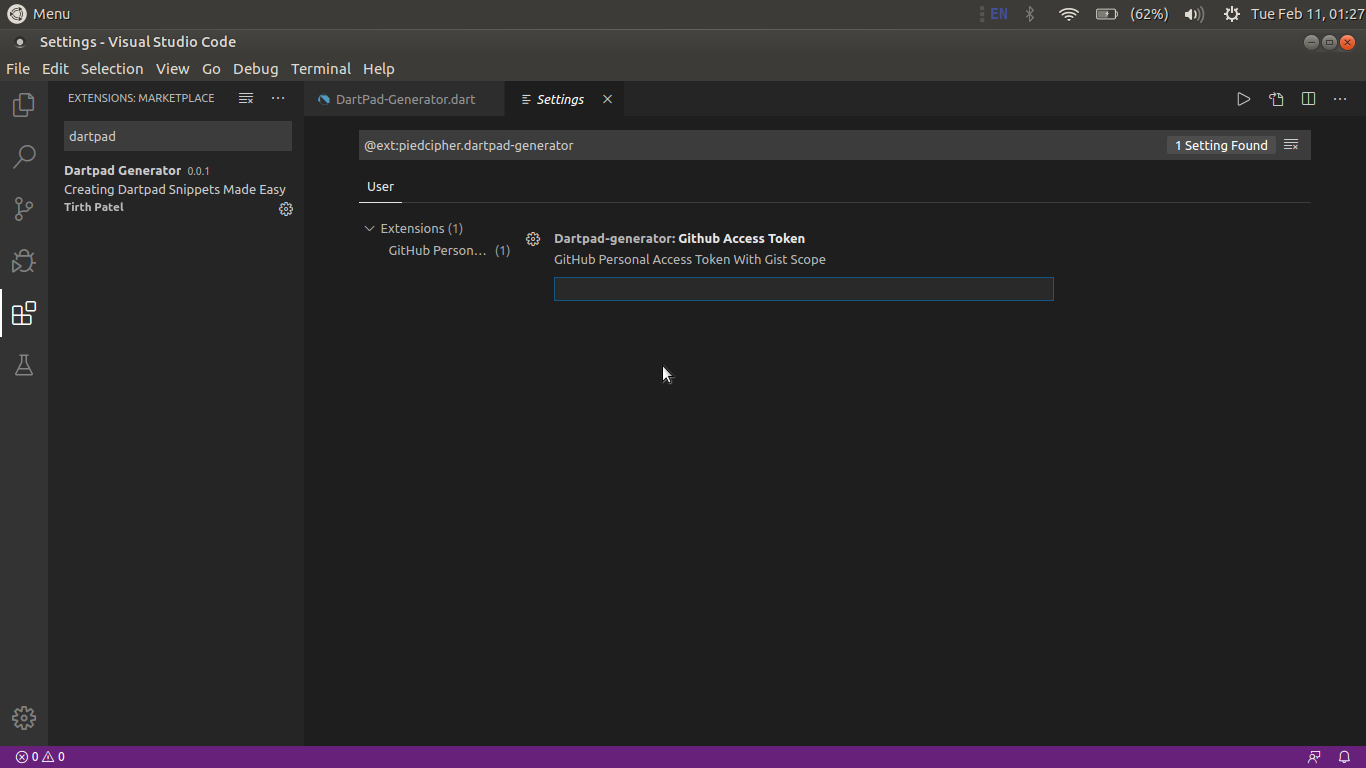The height and width of the screenshot is (768, 1366).
Task: Click the Dartpad Generator manage gear
Action: click(x=286, y=209)
